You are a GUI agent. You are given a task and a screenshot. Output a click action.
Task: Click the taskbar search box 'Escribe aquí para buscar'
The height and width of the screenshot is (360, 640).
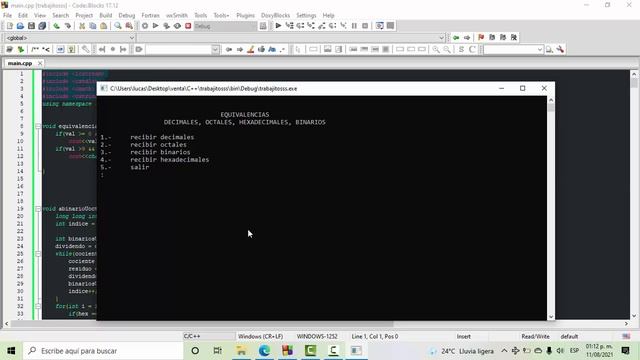tap(103, 351)
